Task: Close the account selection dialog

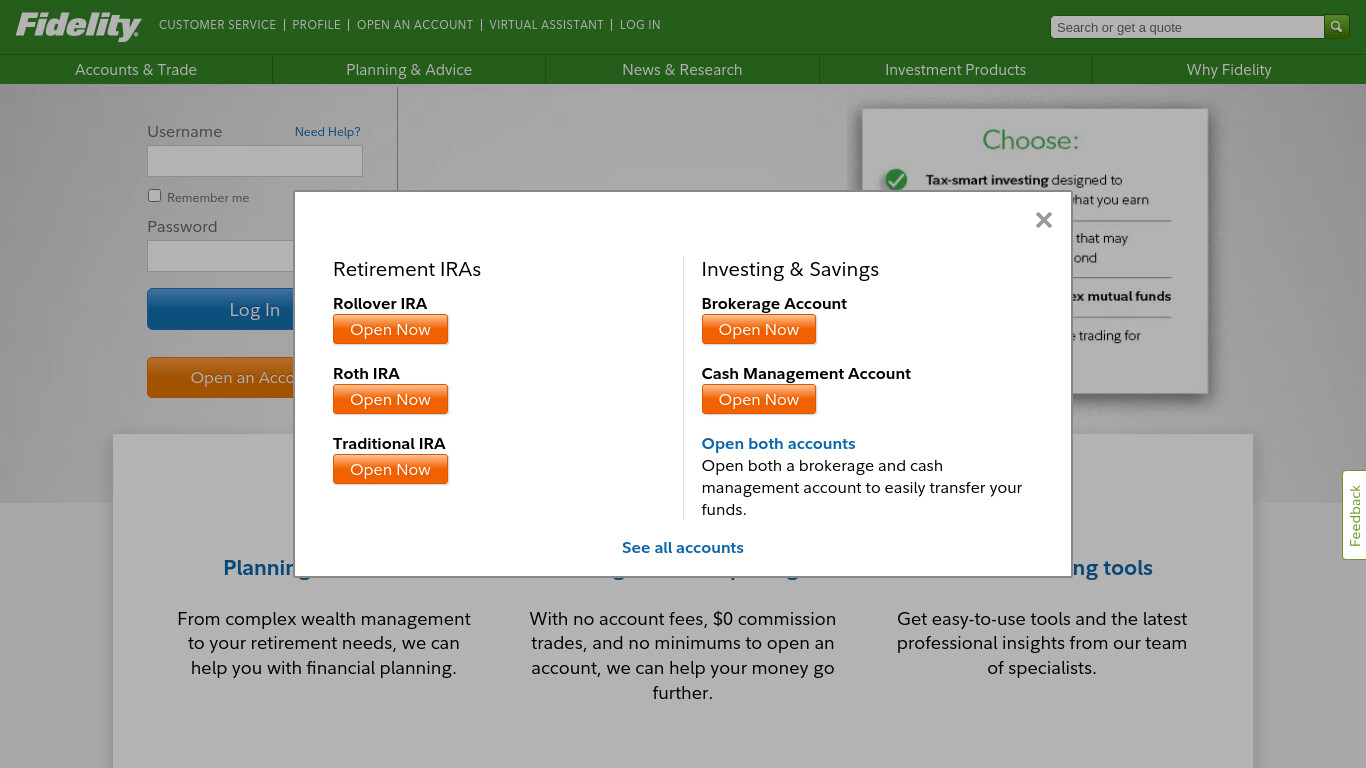Action: click(1044, 220)
